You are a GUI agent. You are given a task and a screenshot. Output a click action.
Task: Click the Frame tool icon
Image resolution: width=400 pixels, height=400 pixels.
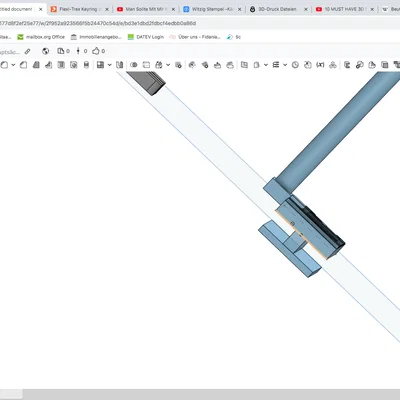coord(276,65)
